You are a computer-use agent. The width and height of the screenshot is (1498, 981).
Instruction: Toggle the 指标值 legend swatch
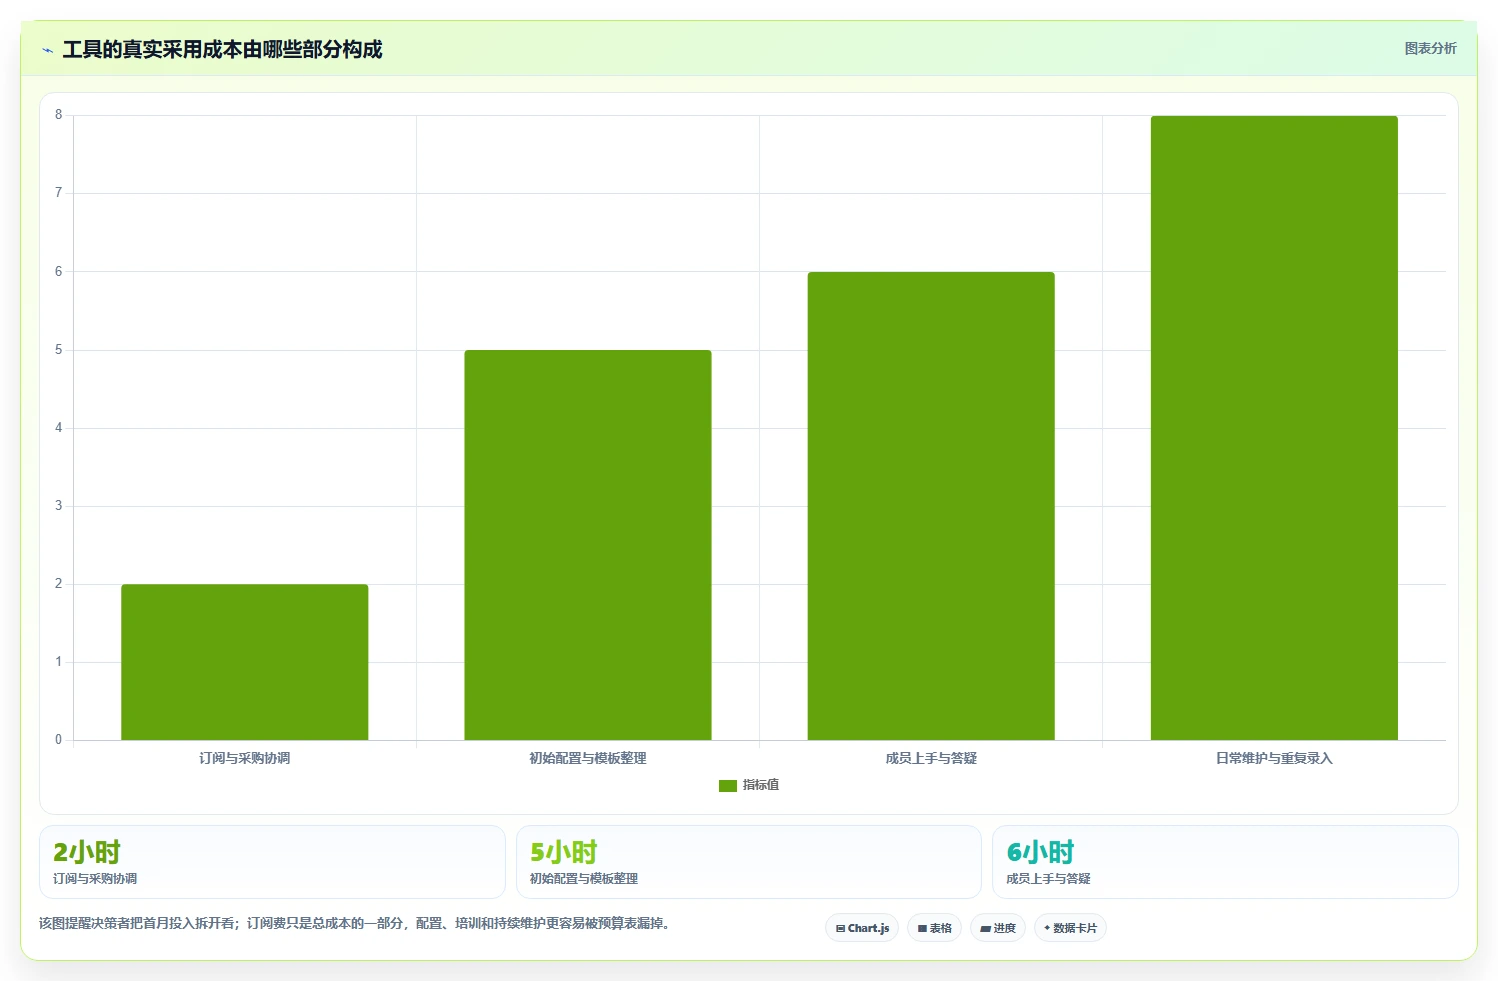pyautogui.click(x=728, y=785)
